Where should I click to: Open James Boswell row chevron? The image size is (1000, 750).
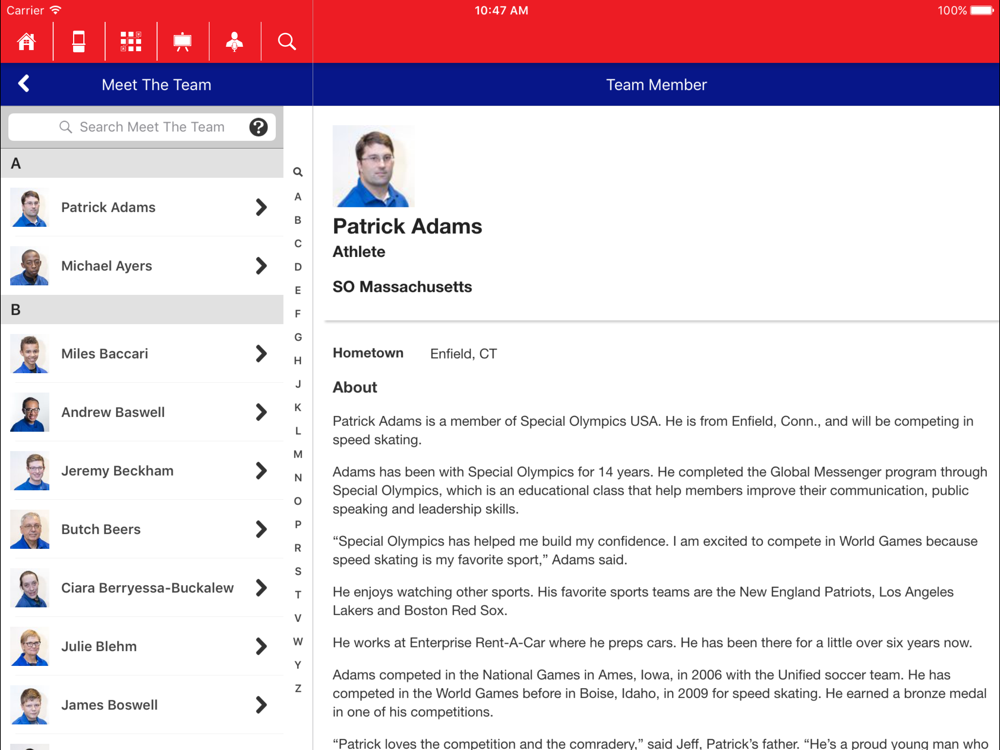tap(261, 705)
